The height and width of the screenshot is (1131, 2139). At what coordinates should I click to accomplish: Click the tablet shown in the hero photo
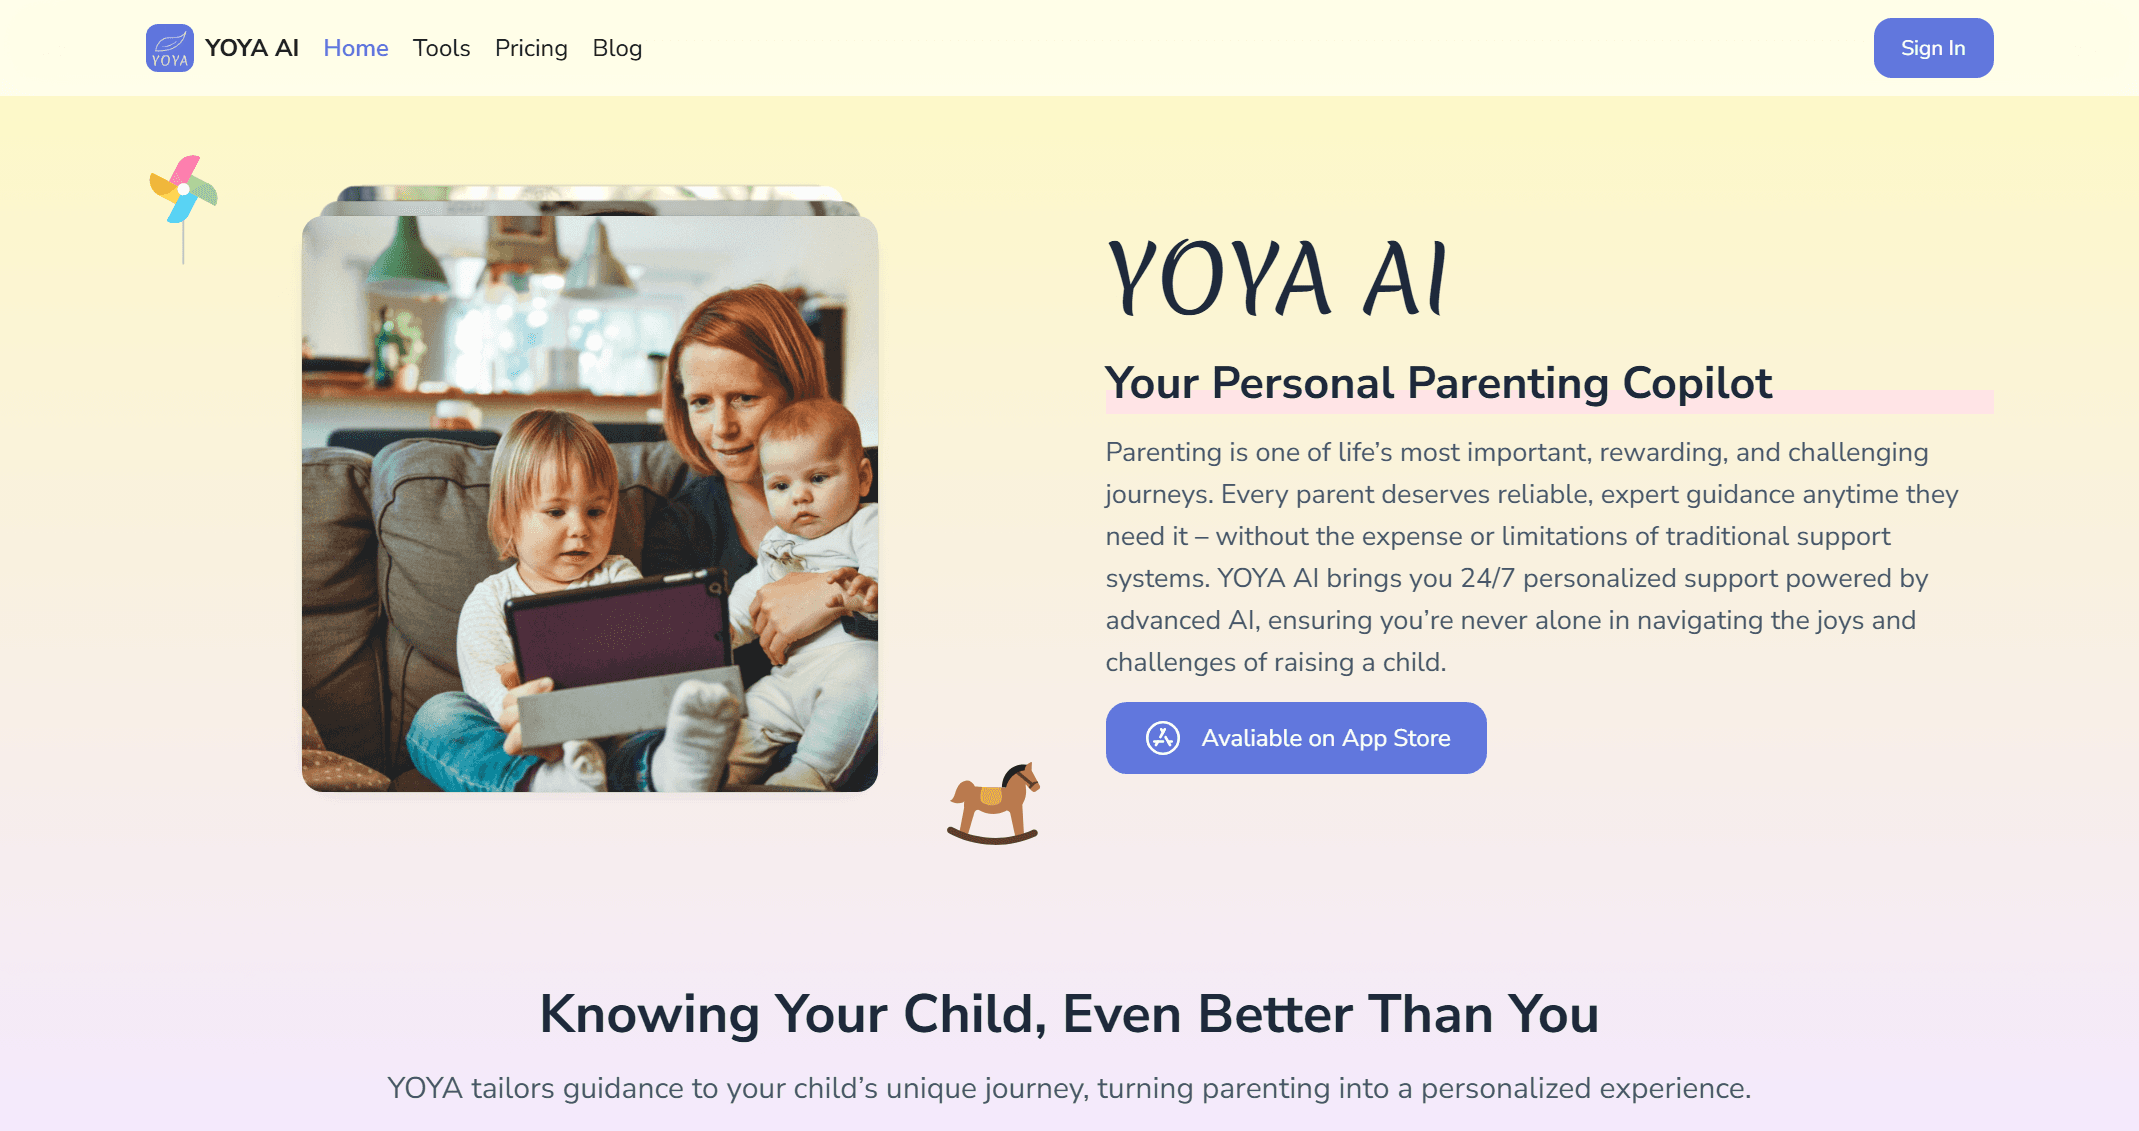[615, 630]
